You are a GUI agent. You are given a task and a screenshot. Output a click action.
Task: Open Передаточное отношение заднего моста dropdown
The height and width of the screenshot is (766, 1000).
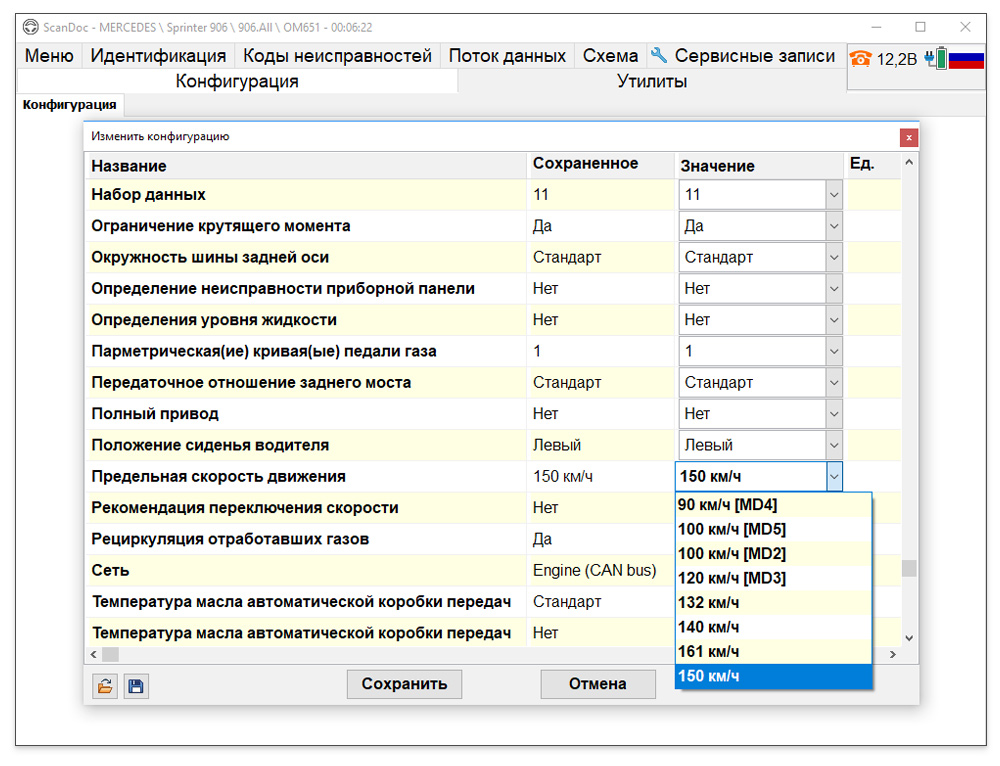pos(834,382)
